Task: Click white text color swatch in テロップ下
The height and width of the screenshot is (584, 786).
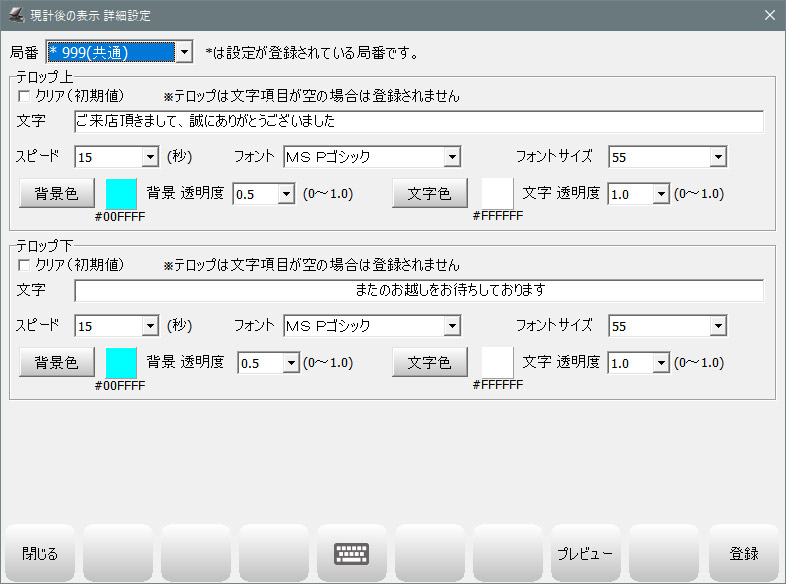Action: [x=497, y=363]
